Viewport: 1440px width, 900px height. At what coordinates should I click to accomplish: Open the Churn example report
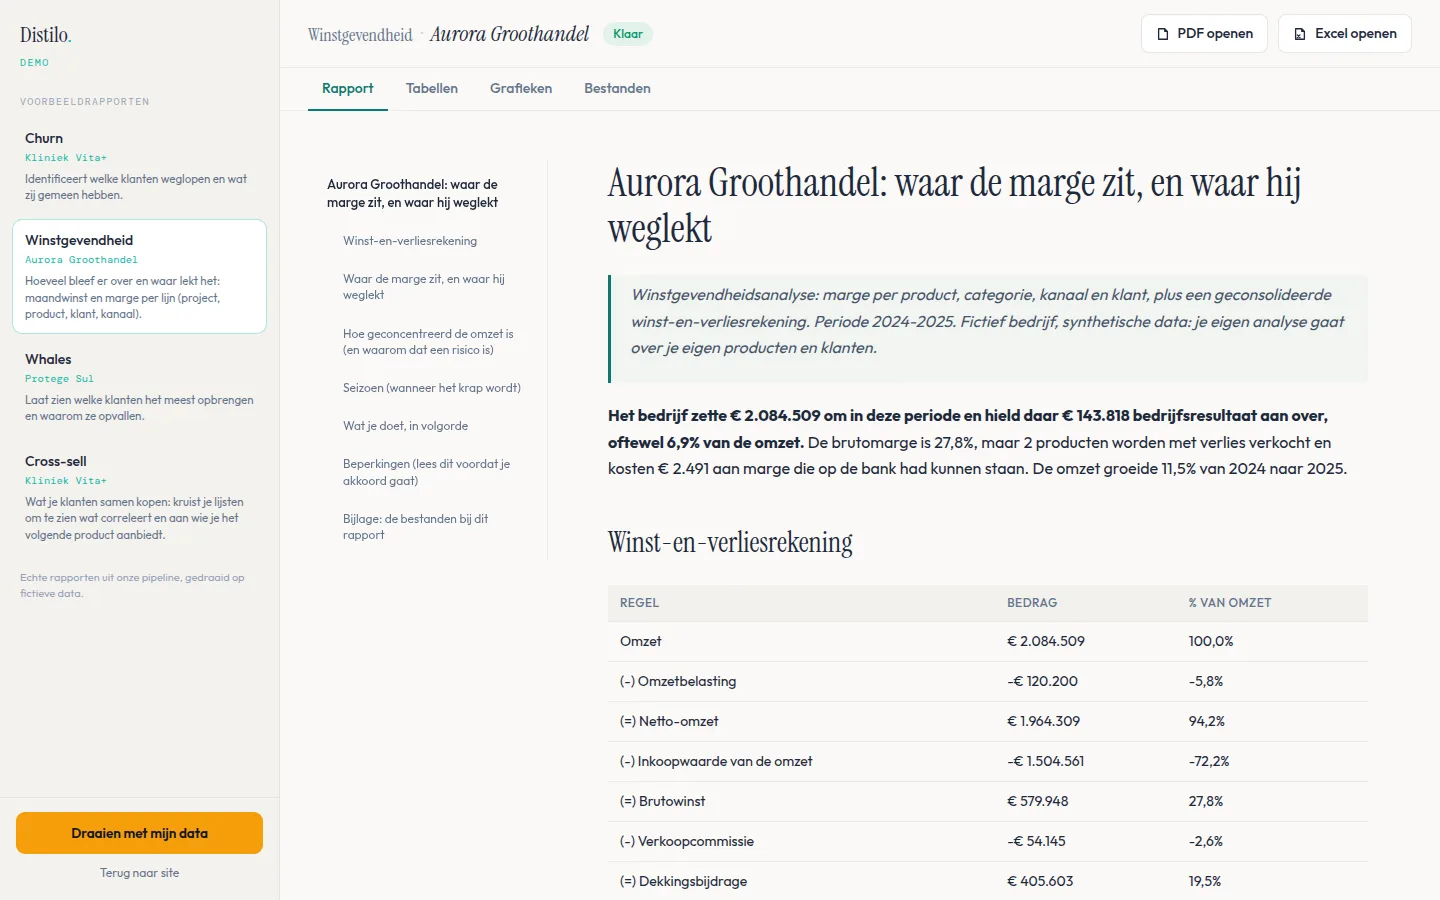pos(139,166)
